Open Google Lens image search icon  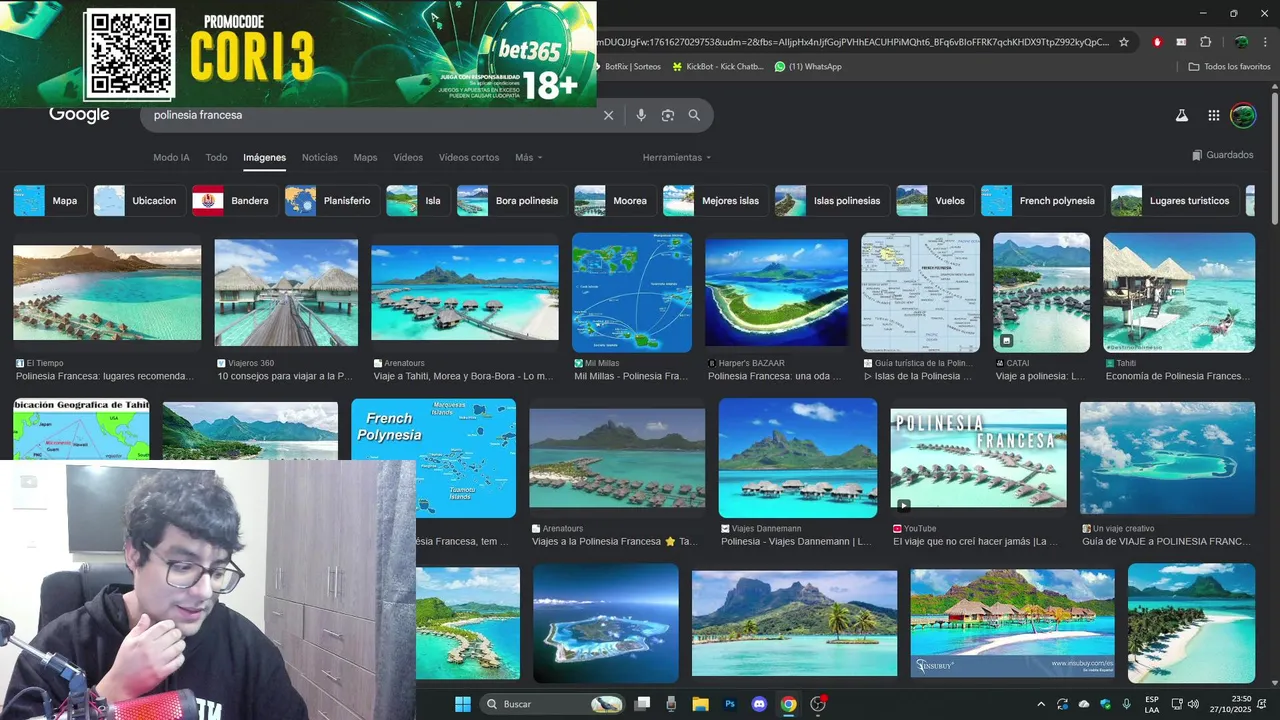pos(668,115)
